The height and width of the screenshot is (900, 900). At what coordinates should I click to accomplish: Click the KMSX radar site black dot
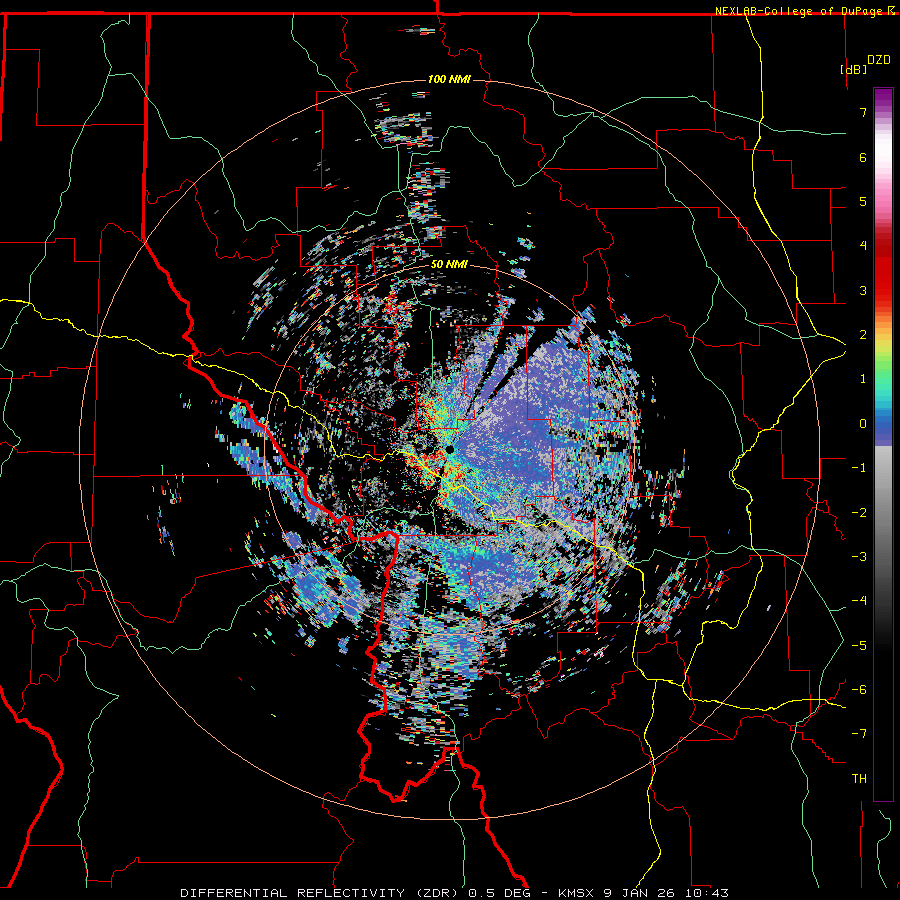[450, 449]
